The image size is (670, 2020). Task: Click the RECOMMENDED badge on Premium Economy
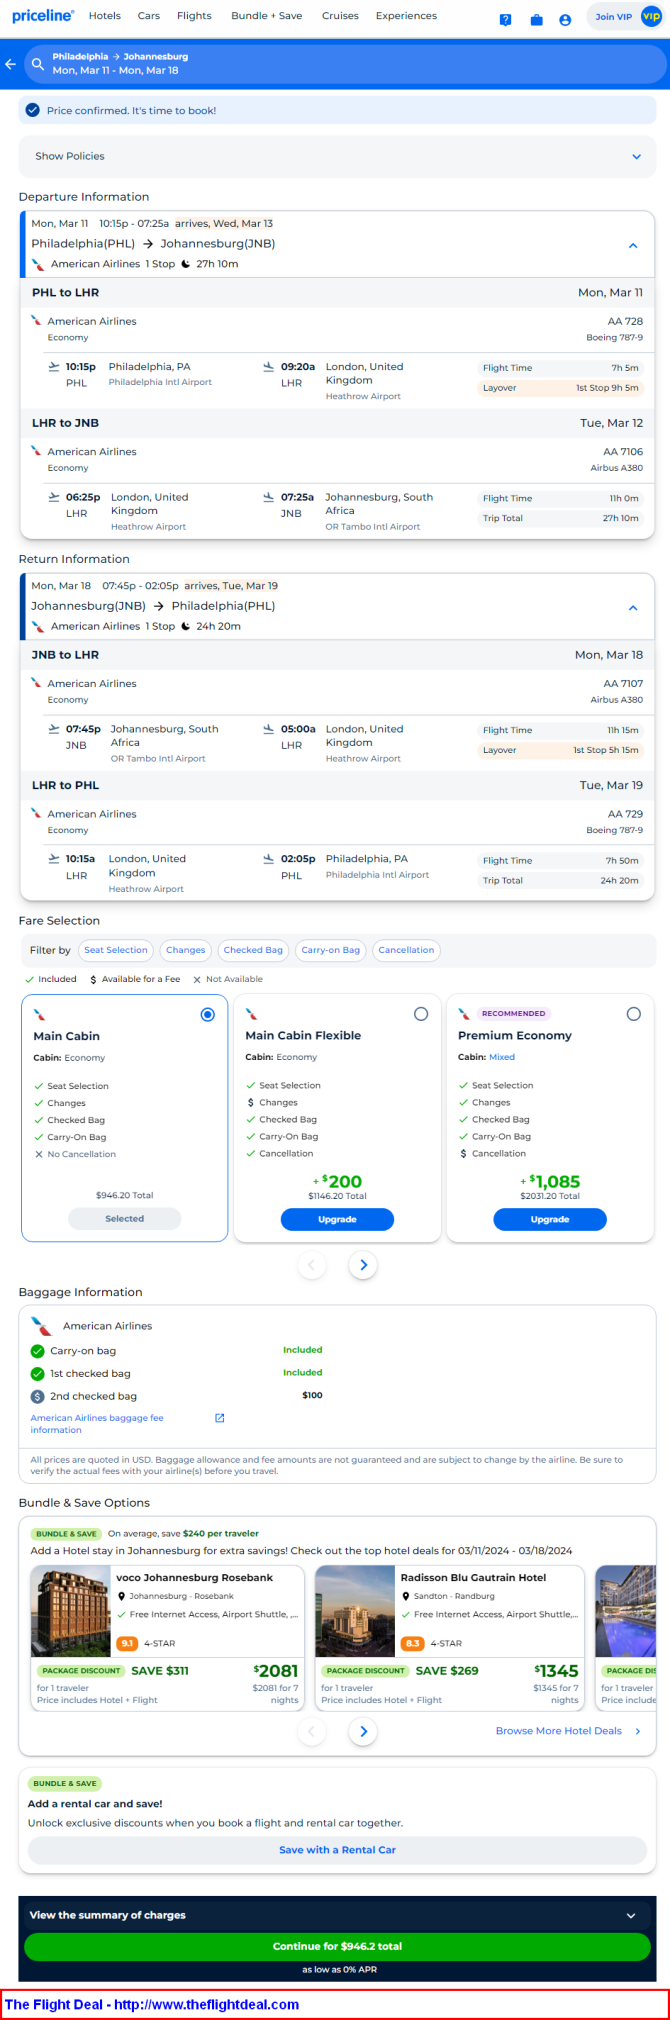pos(514,1014)
